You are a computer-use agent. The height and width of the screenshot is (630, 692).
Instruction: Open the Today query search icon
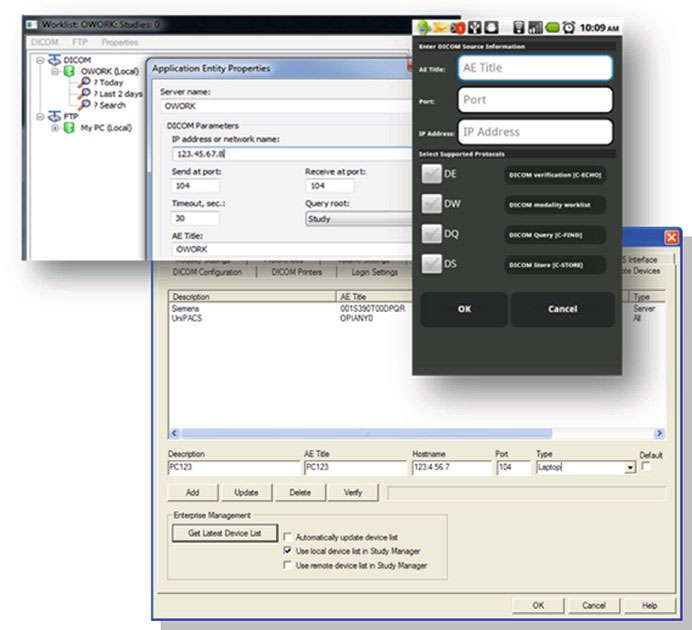point(86,83)
